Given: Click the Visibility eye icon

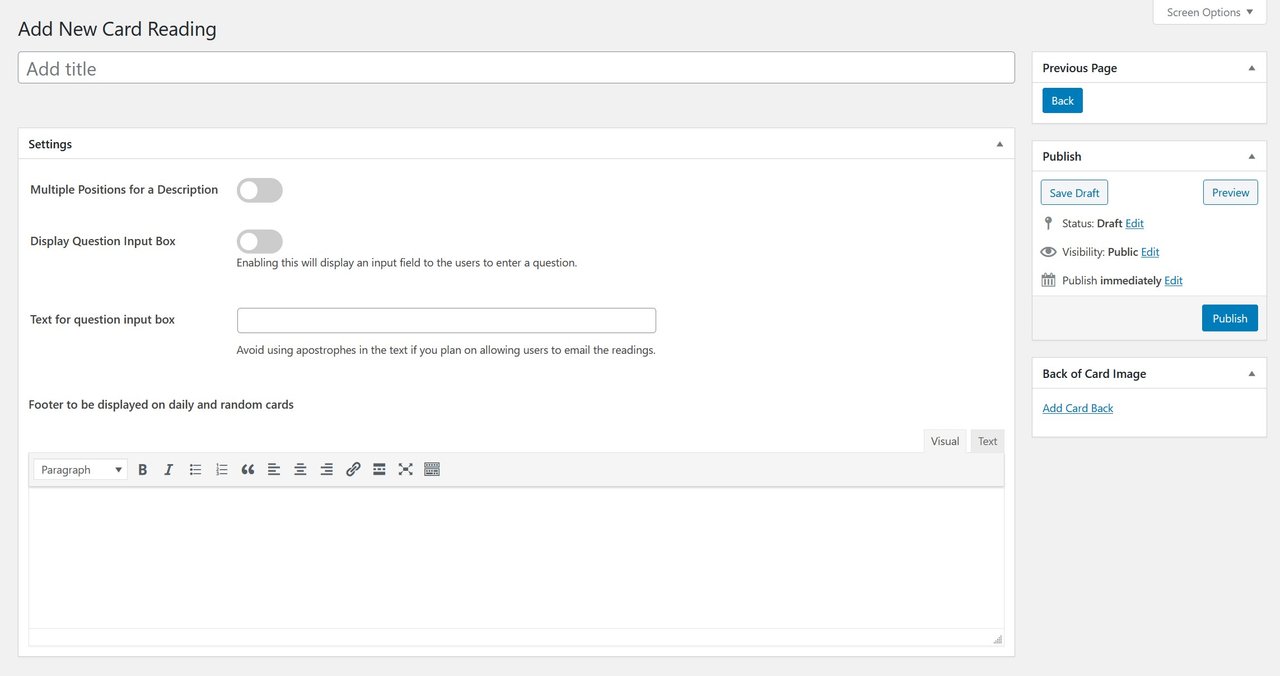Looking at the screenshot, I should [x=1048, y=252].
